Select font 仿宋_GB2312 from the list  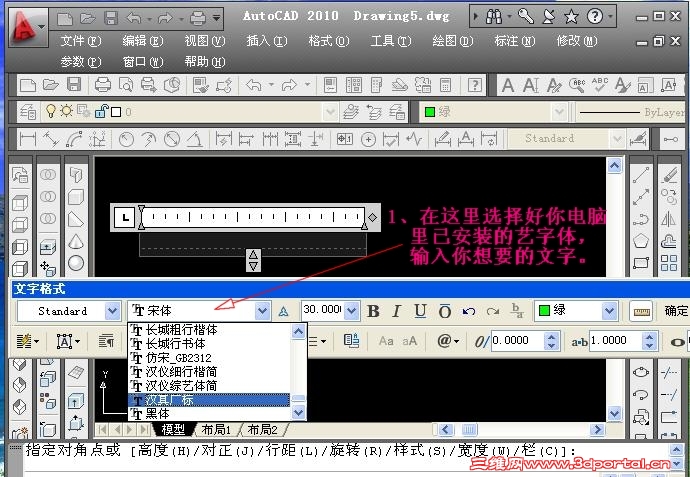pyautogui.click(x=209, y=358)
